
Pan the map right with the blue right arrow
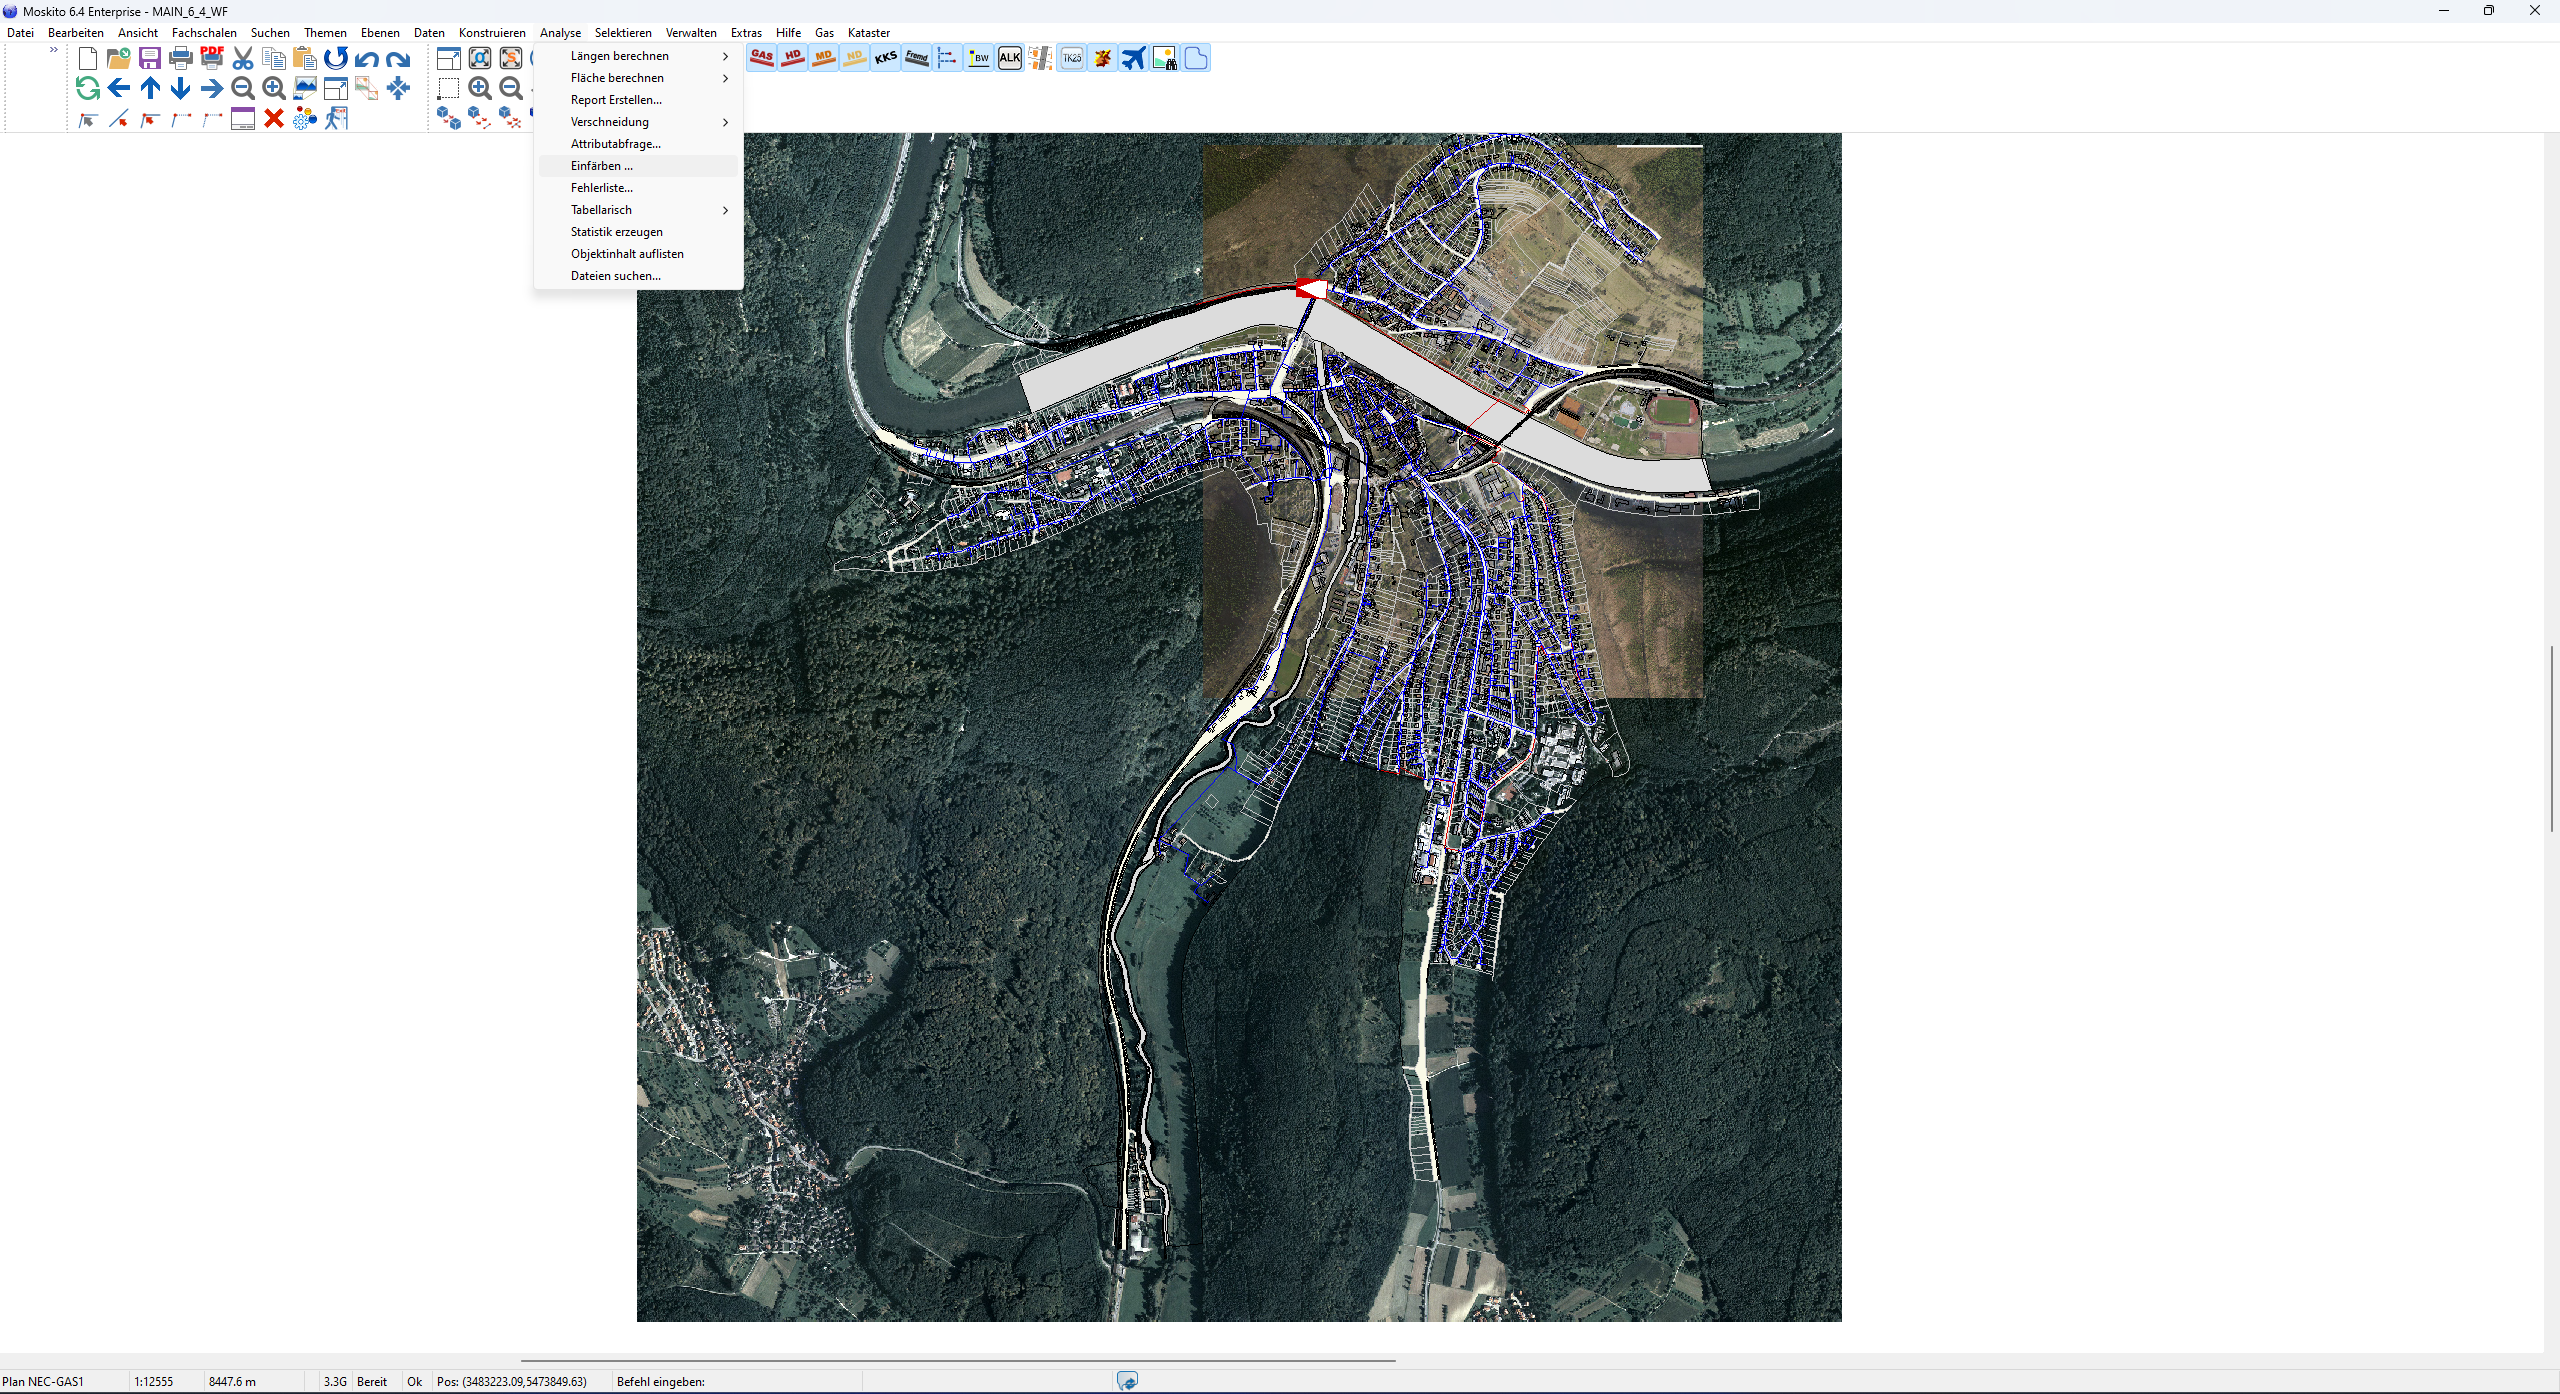[212, 88]
